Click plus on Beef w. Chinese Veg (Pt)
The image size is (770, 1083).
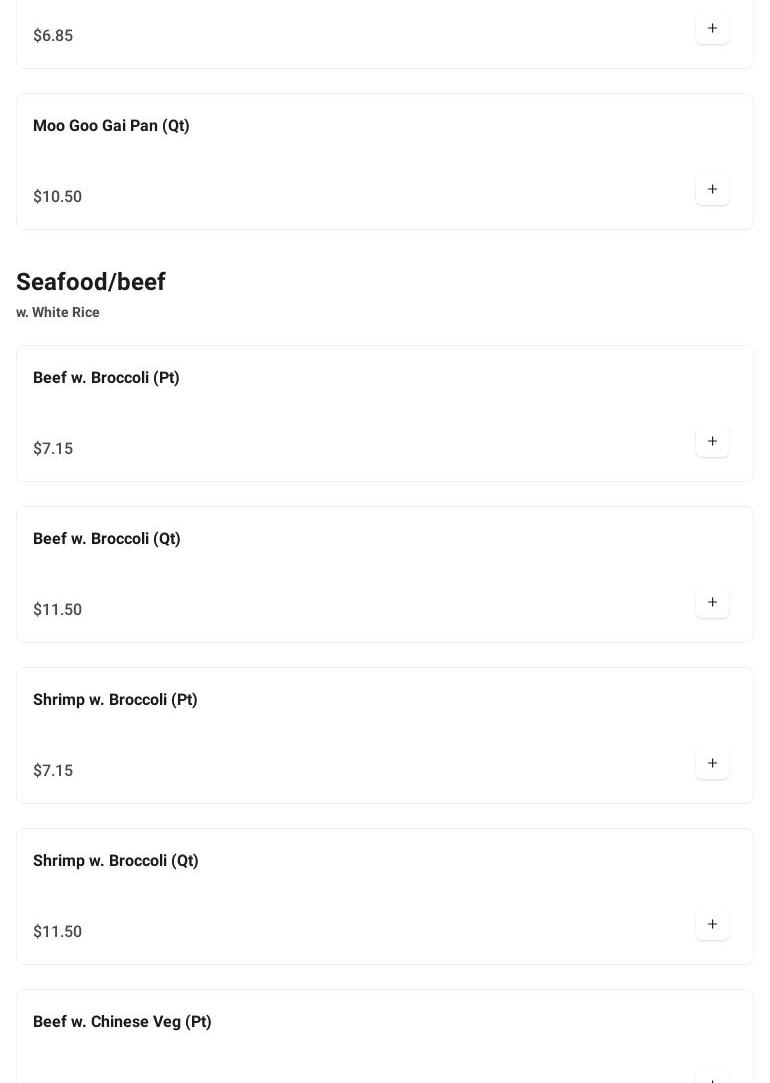point(712,1076)
